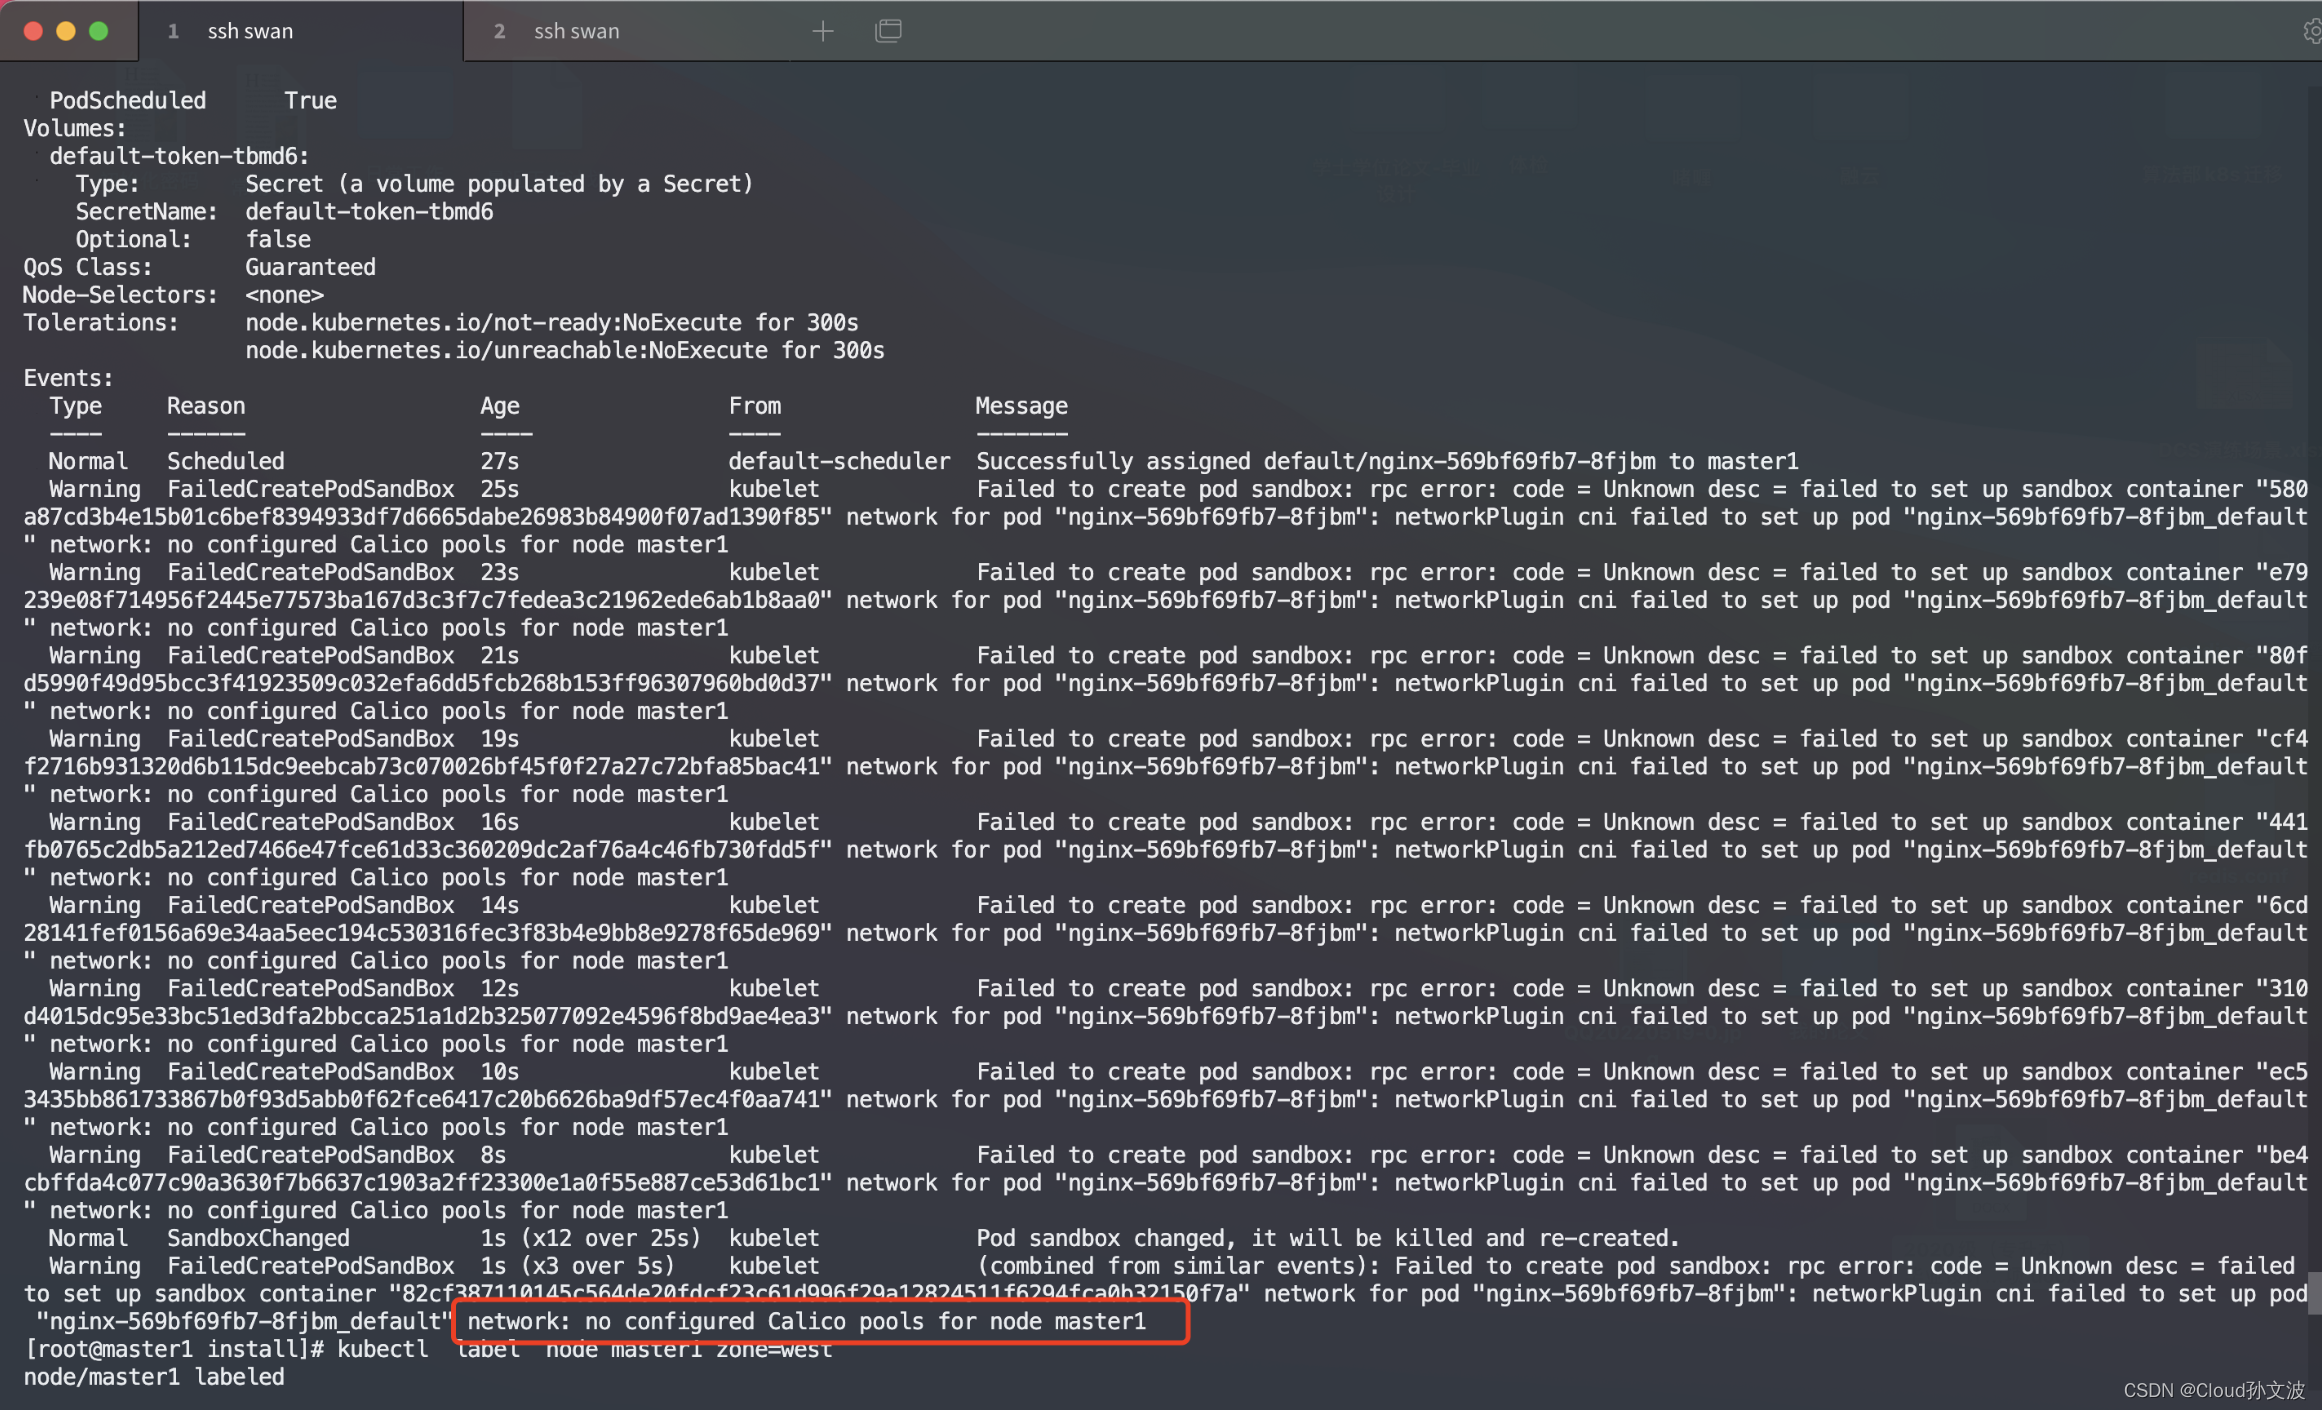Viewport: 2322px width, 1410px height.
Task: Click the '19s' age value
Action: tap(499, 740)
